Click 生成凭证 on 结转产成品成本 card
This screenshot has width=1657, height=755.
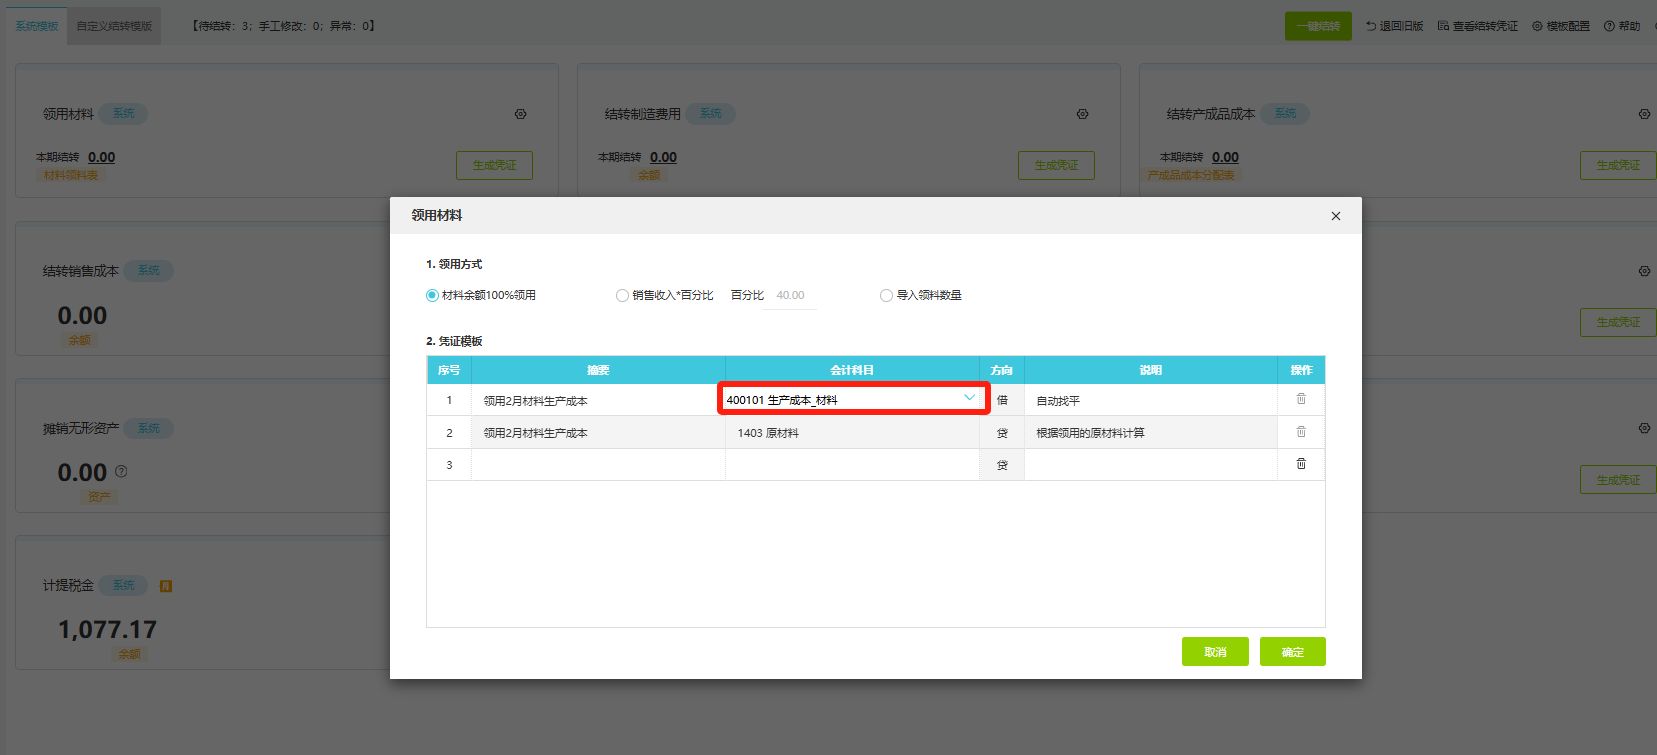(1618, 165)
